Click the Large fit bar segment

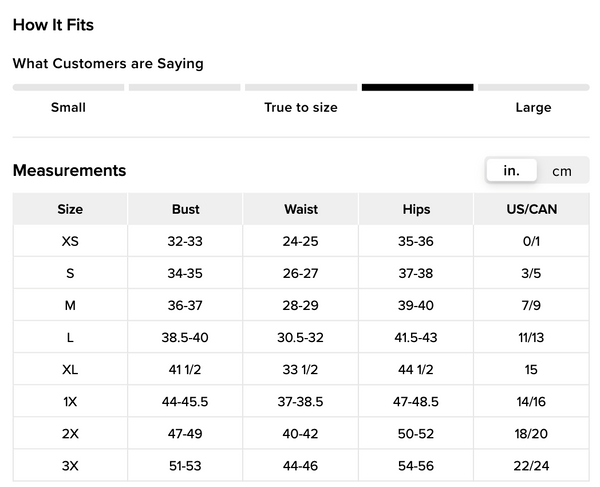click(x=533, y=88)
